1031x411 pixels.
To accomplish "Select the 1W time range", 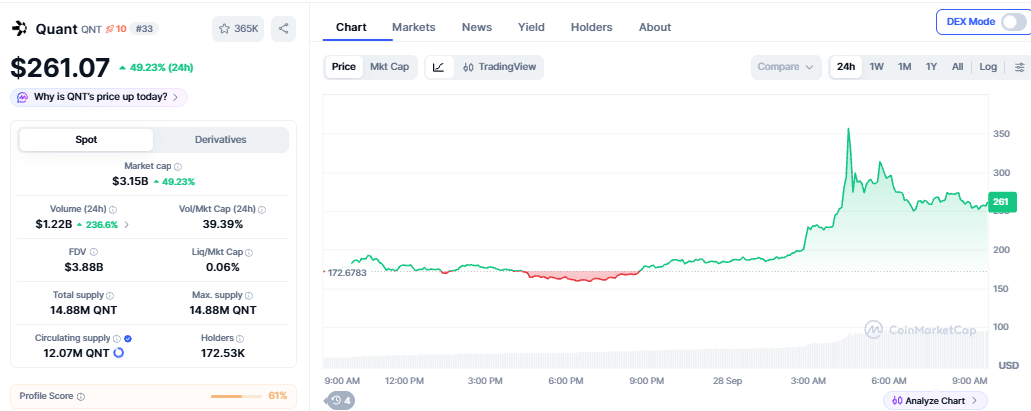I will tap(876, 67).
